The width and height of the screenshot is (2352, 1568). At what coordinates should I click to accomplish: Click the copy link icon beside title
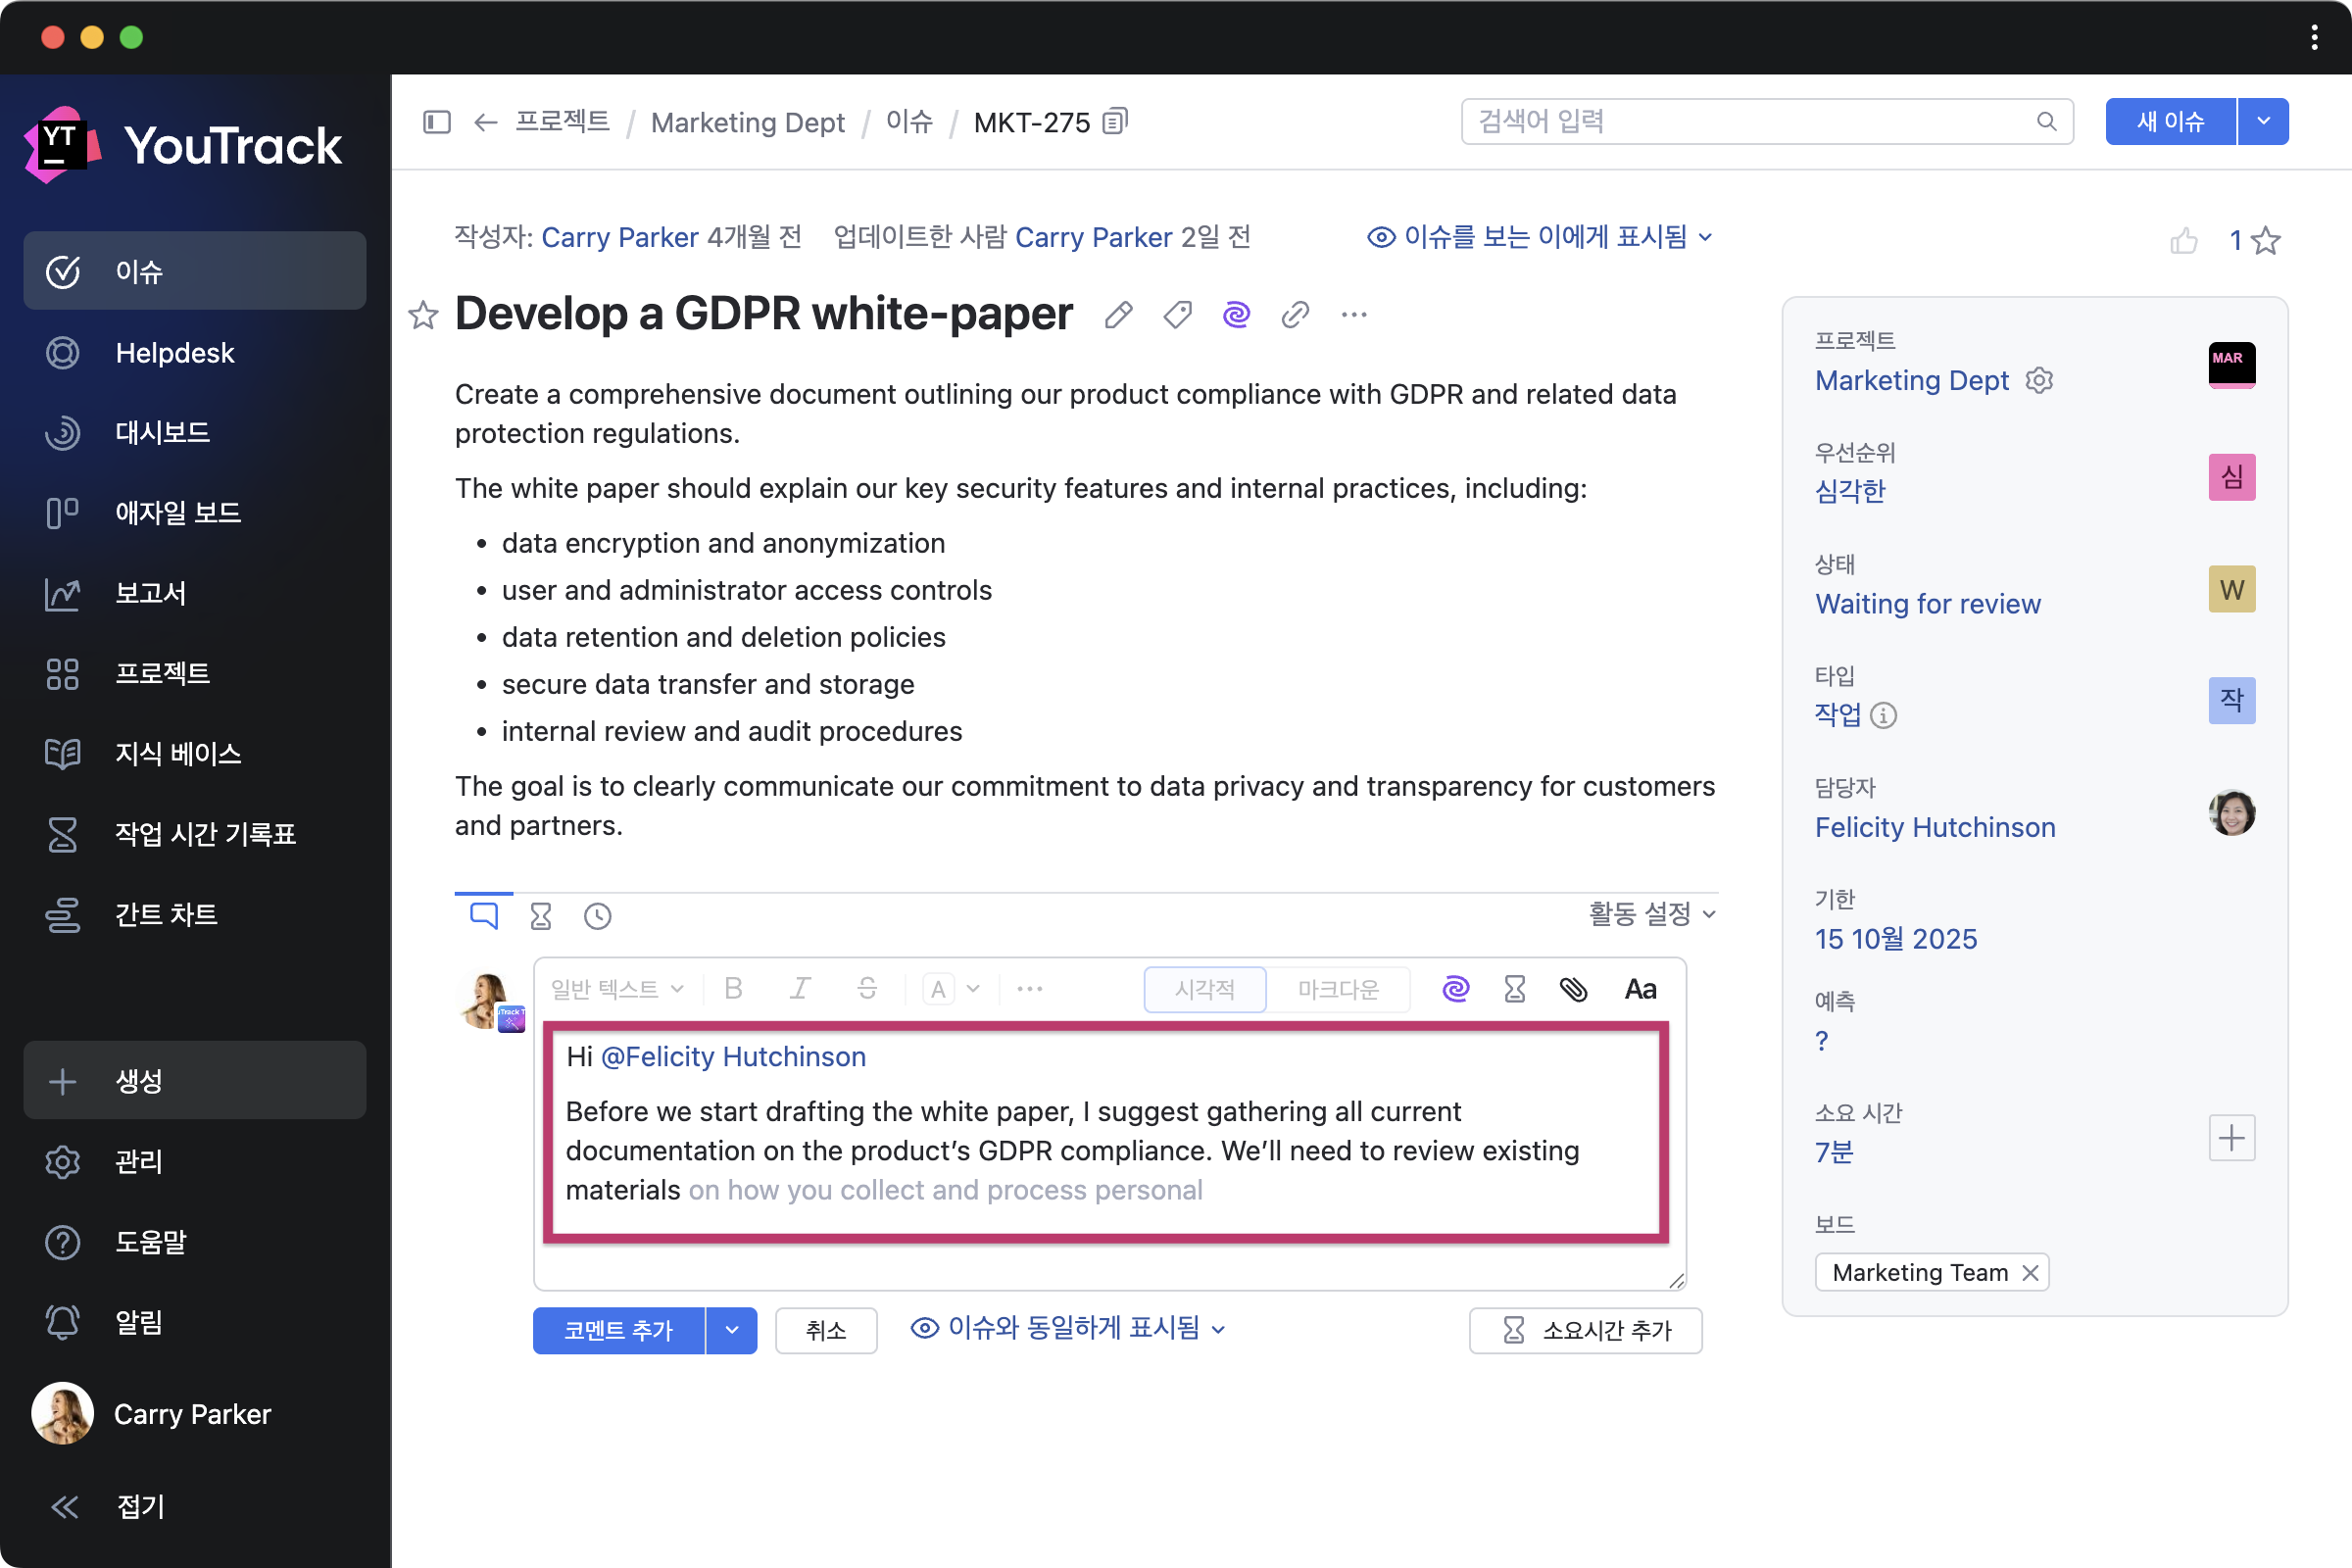tap(1295, 315)
